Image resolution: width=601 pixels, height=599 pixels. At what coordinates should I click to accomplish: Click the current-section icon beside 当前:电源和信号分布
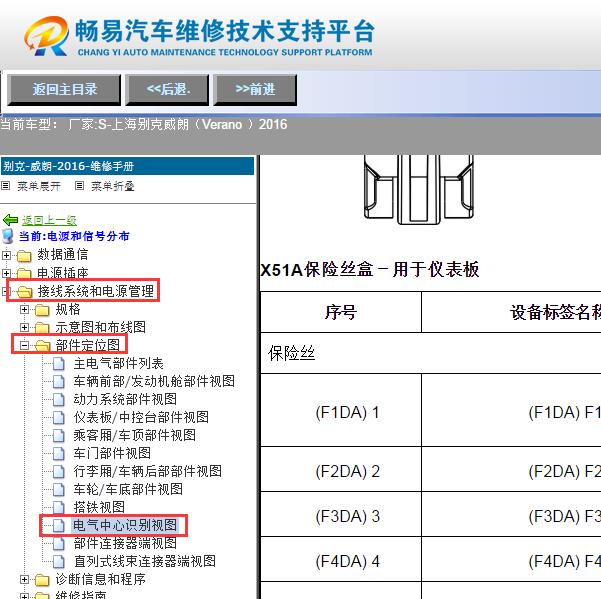[8, 236]
